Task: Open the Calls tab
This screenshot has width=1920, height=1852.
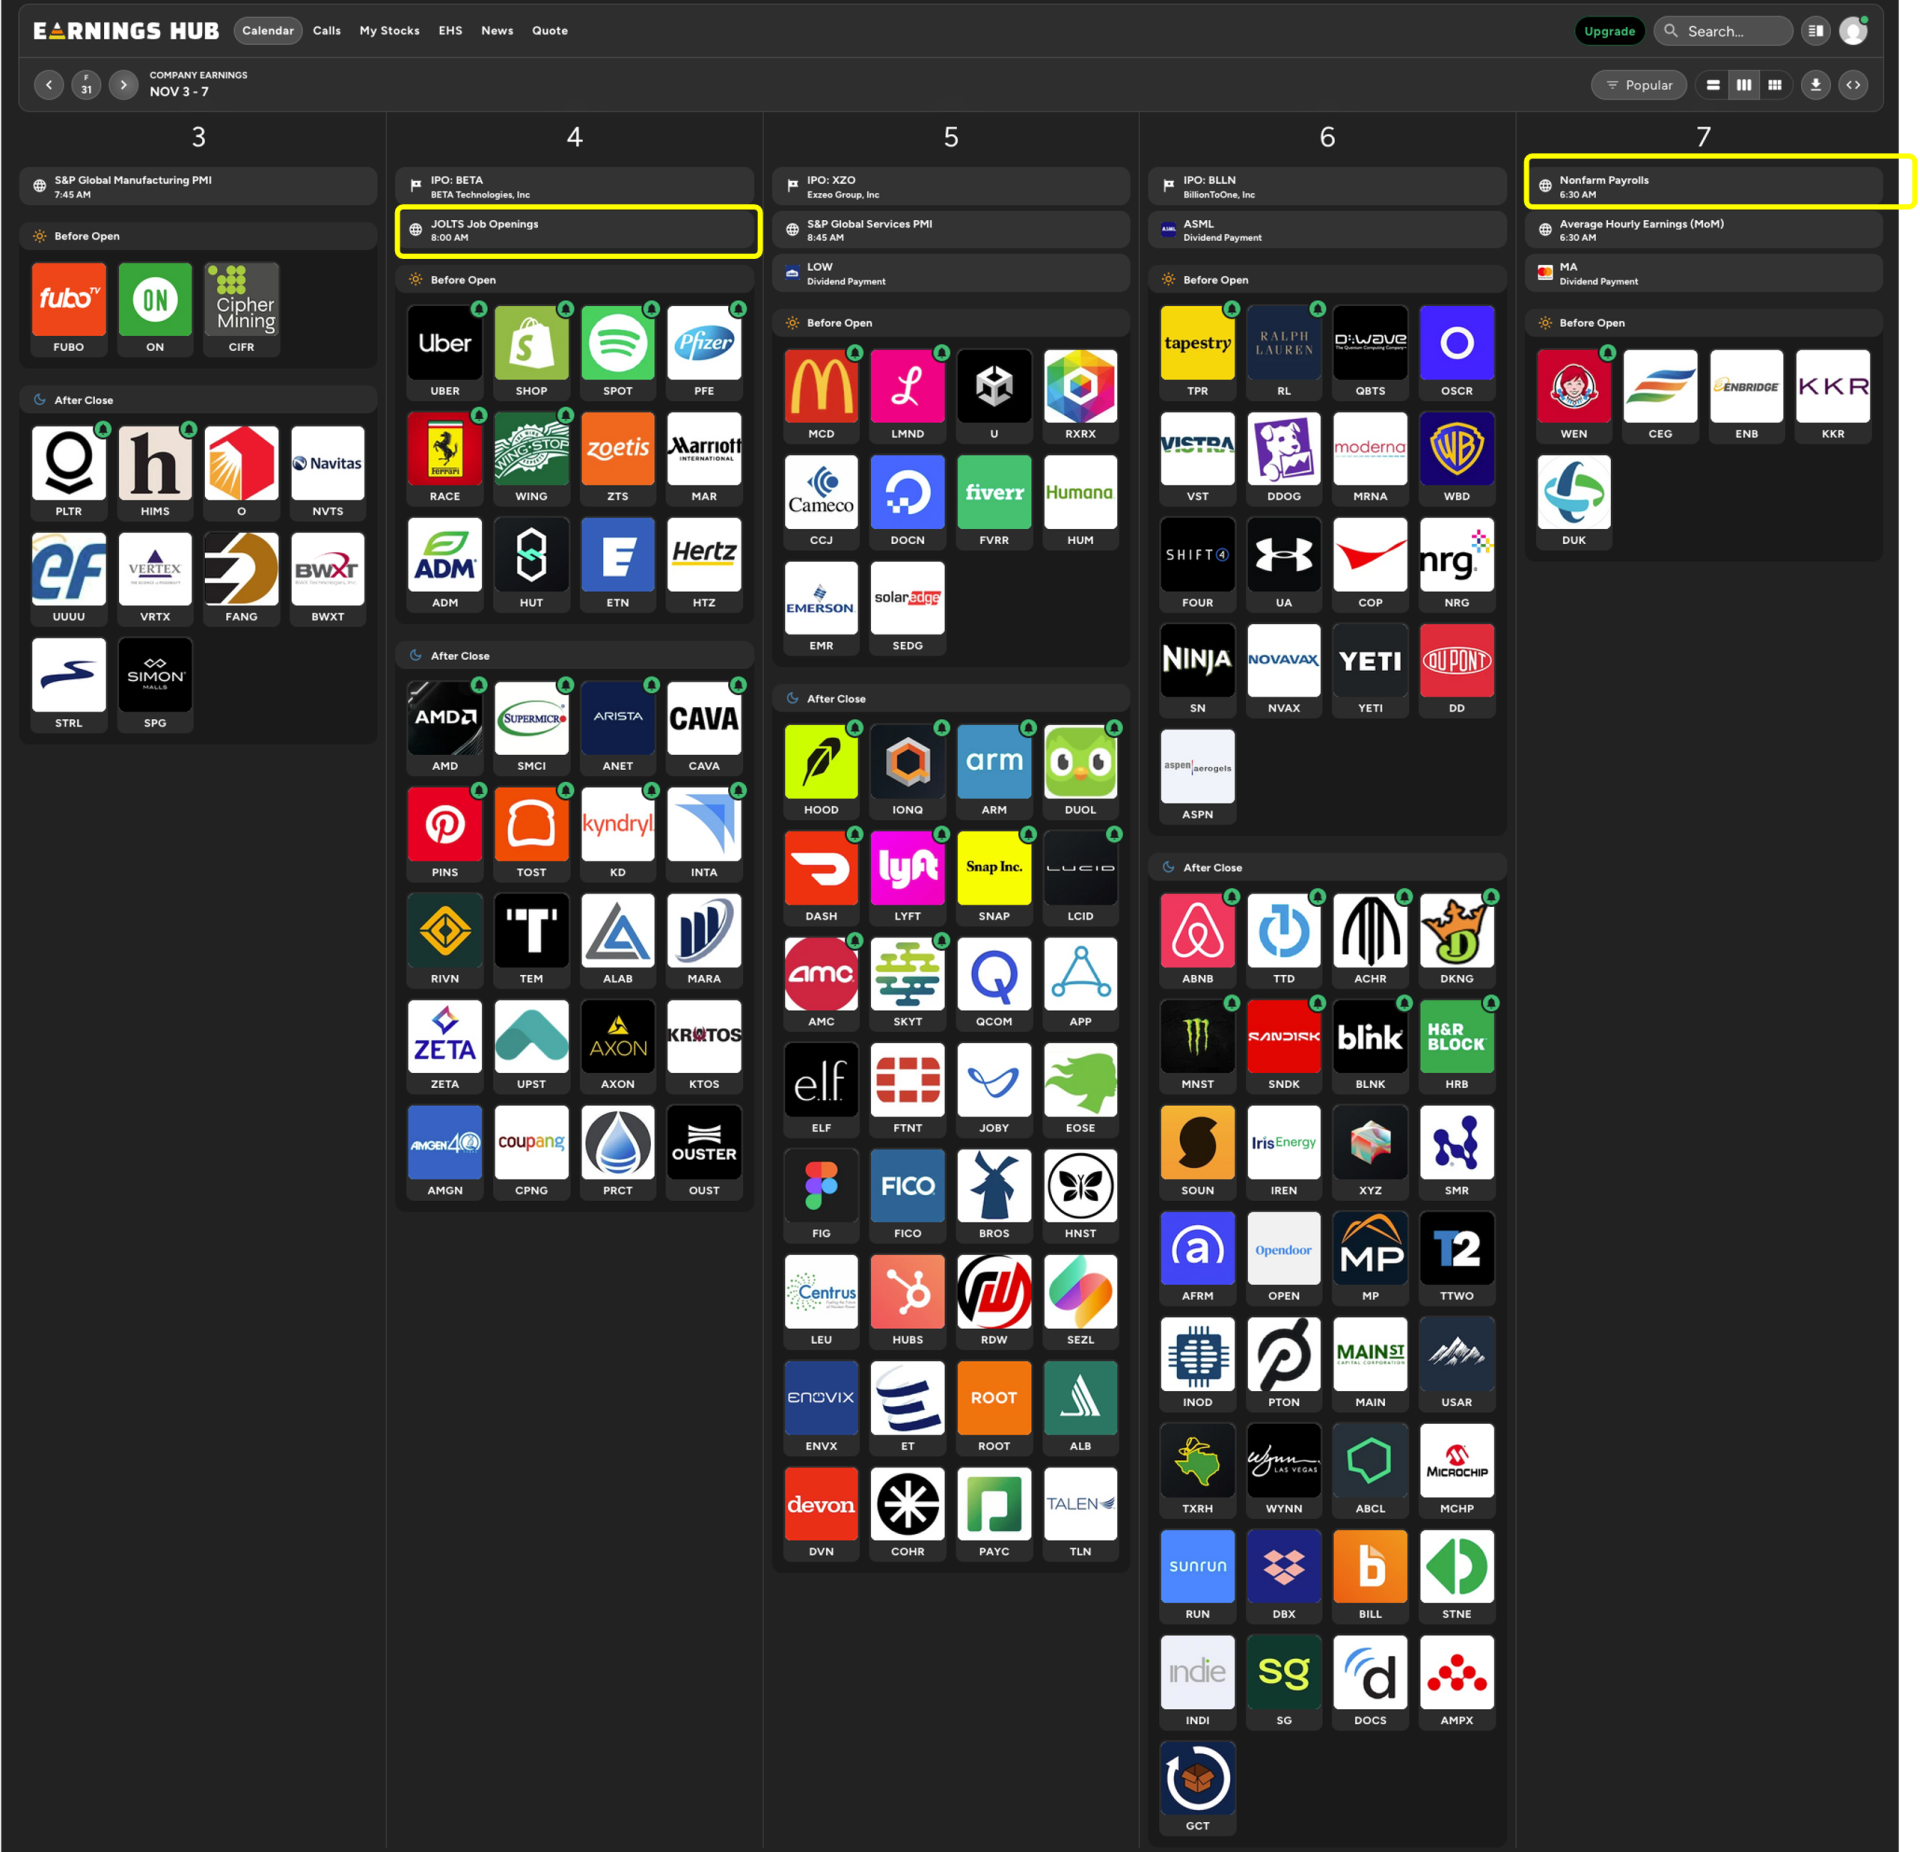Action: pyautogui.click(x=326, y=31)
